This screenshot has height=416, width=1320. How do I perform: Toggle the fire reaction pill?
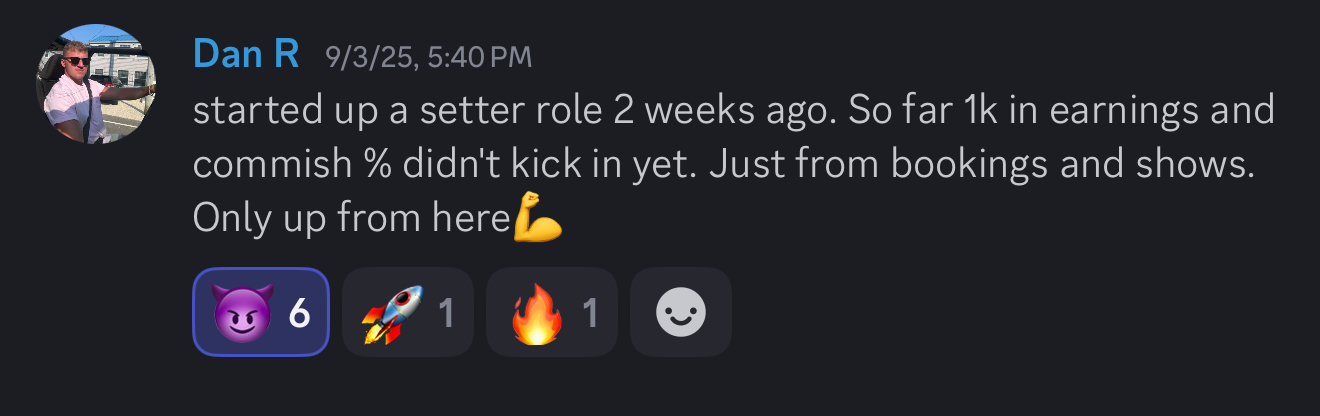coord(551,312)
